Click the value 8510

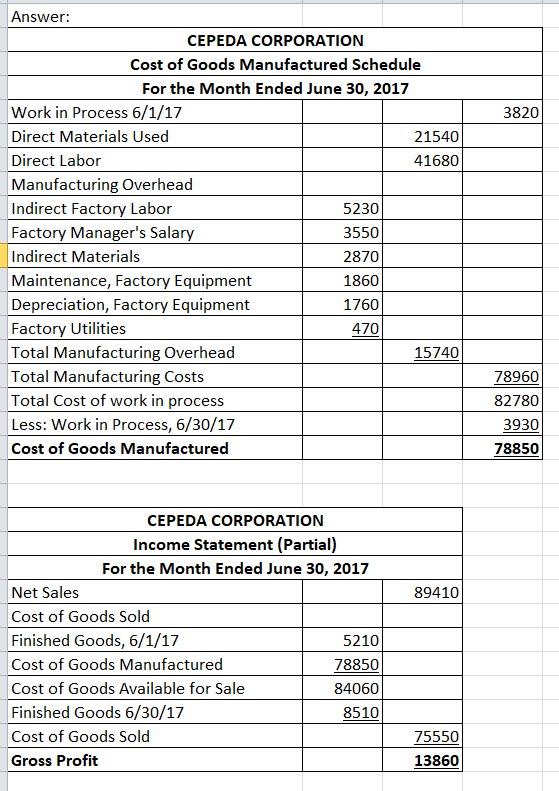(x=361, y=713)
